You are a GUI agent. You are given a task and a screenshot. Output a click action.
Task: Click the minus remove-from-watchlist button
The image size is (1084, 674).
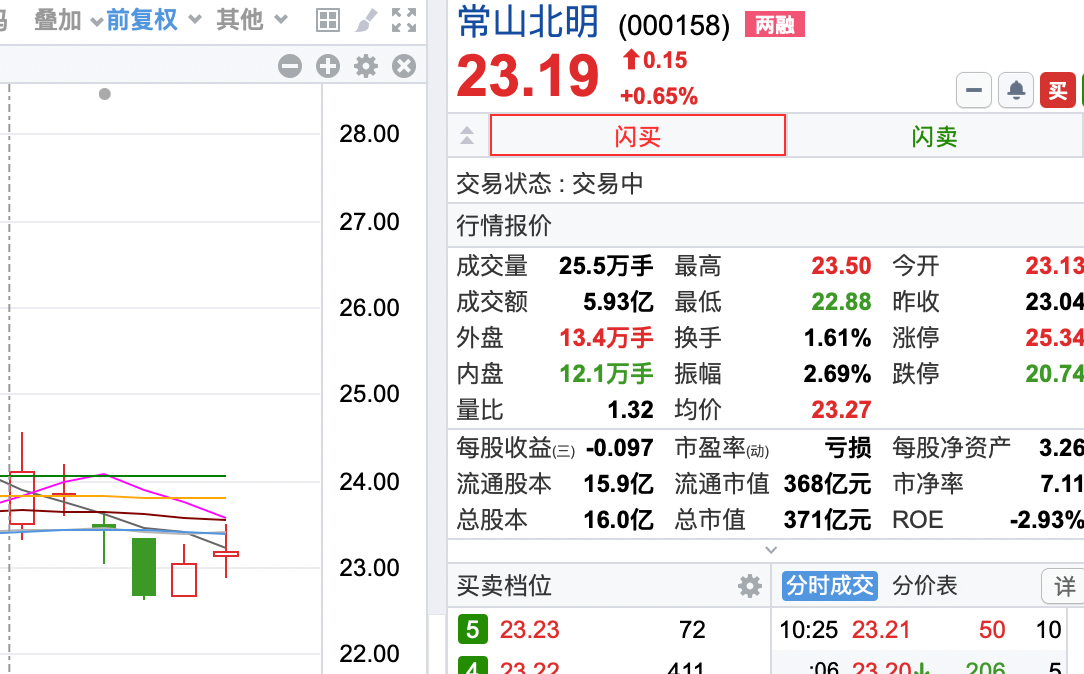(974, 90)
